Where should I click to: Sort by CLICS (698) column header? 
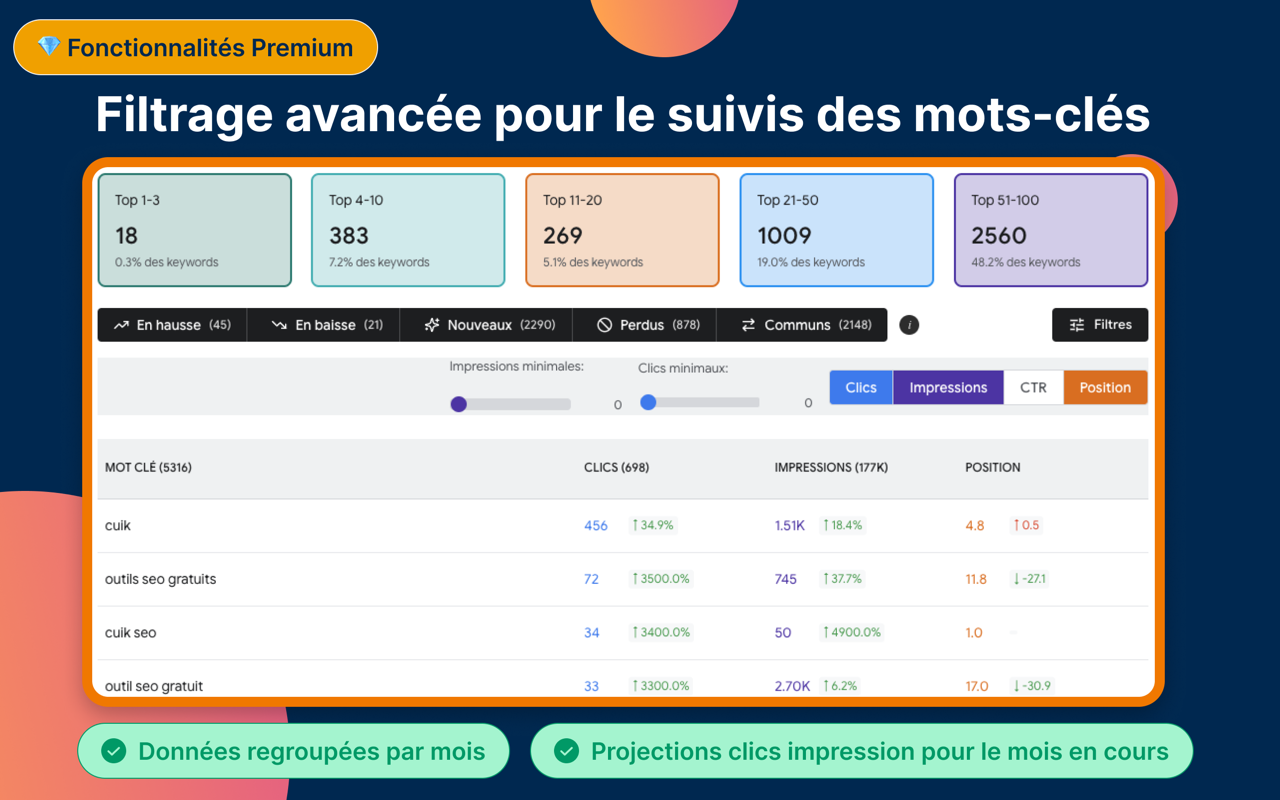pos(617,468)
